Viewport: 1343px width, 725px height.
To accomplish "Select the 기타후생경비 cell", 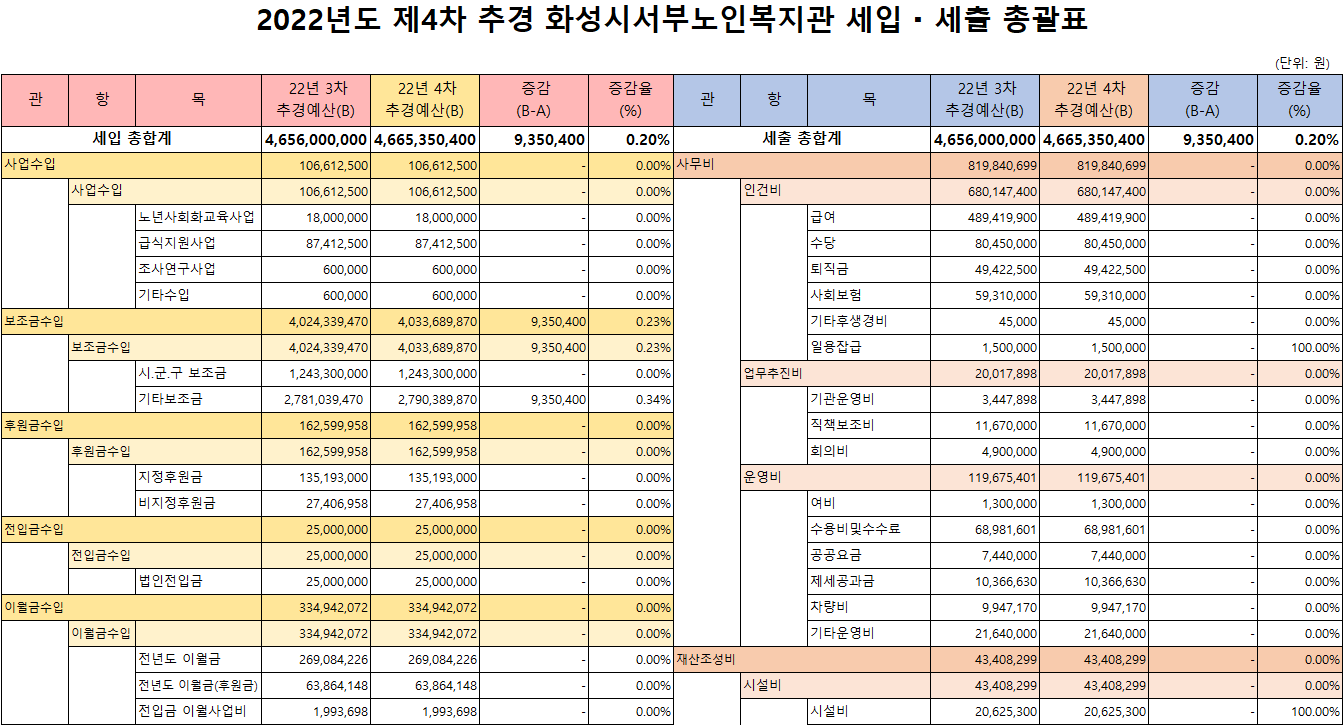I will (x=848, y=321).
